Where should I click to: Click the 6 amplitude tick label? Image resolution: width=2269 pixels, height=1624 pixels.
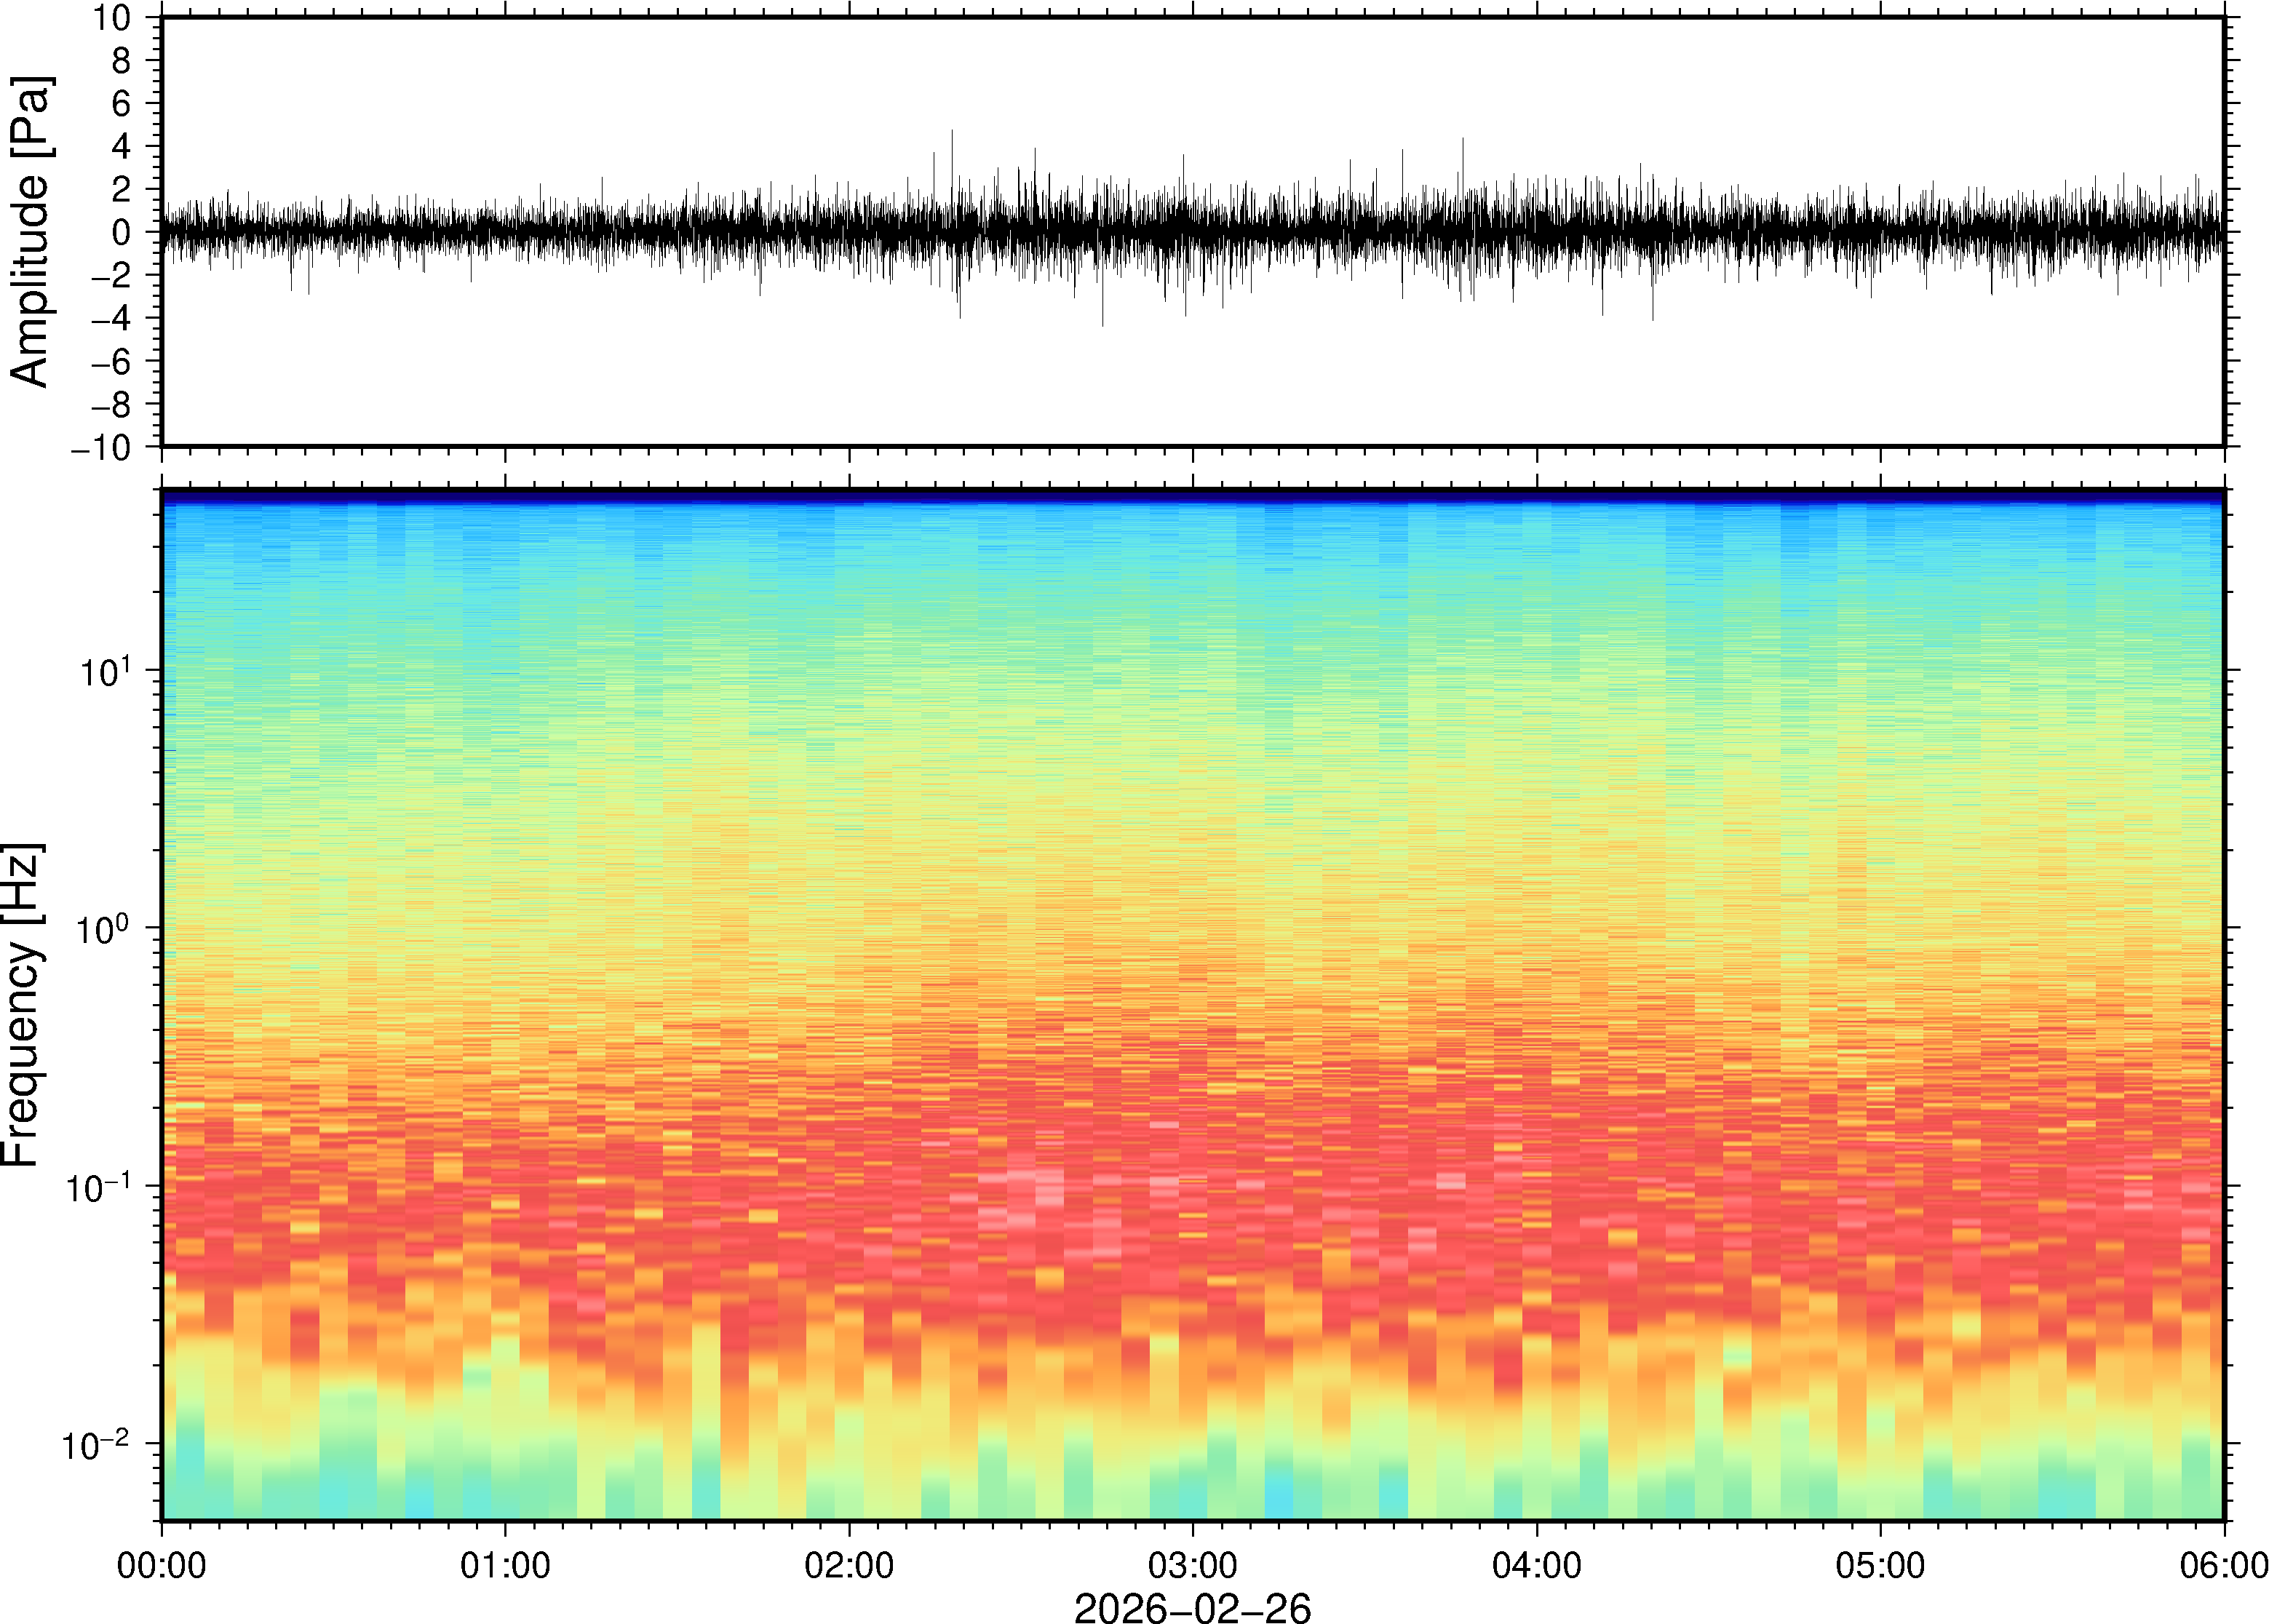[x=121, y=104]
